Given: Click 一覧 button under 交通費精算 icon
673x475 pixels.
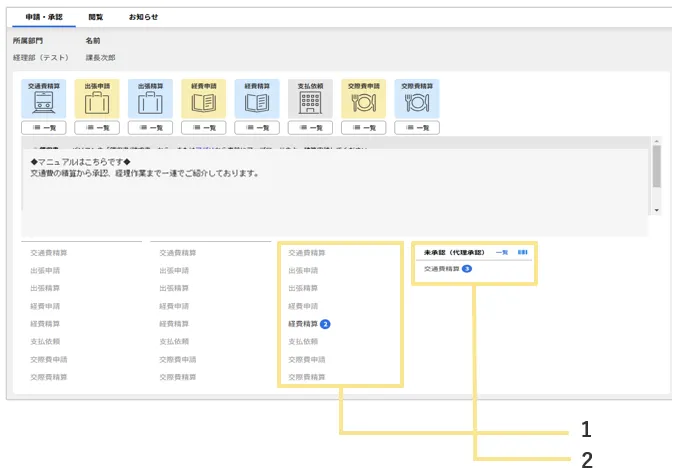Looking at the screenshot, I should click(x=43, y=128).
